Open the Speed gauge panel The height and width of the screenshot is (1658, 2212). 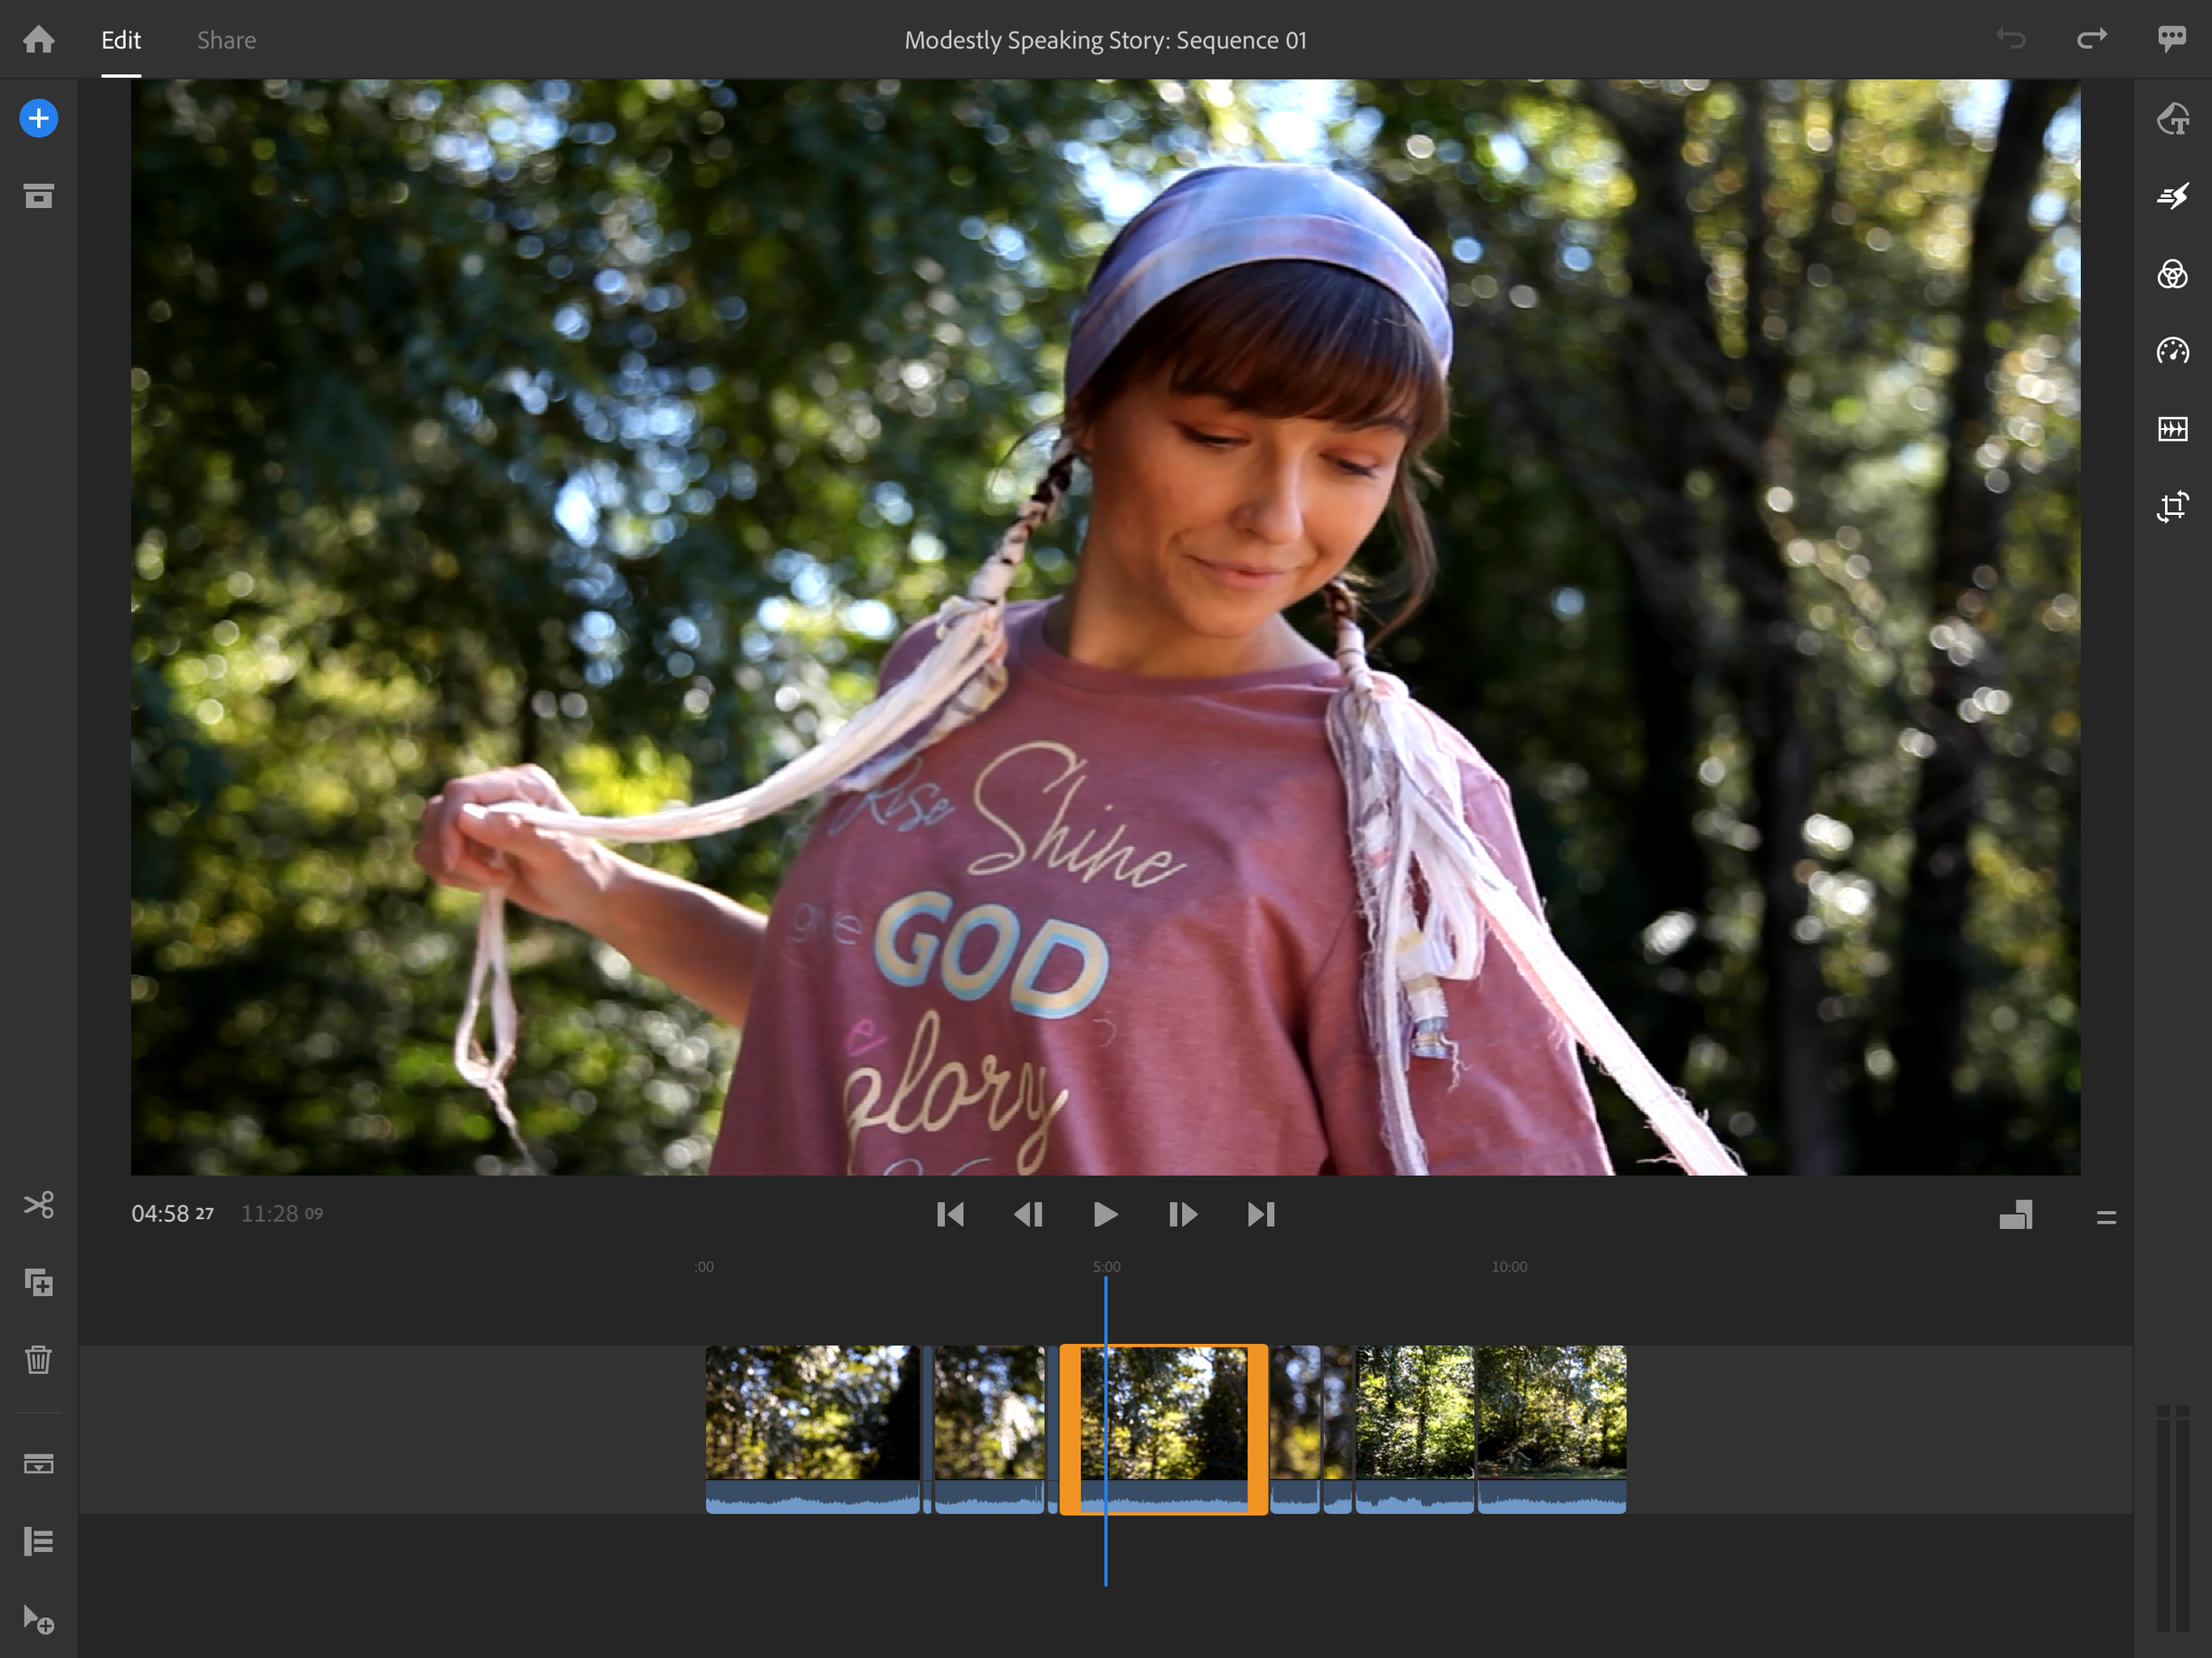click(x=2172, y=351)
